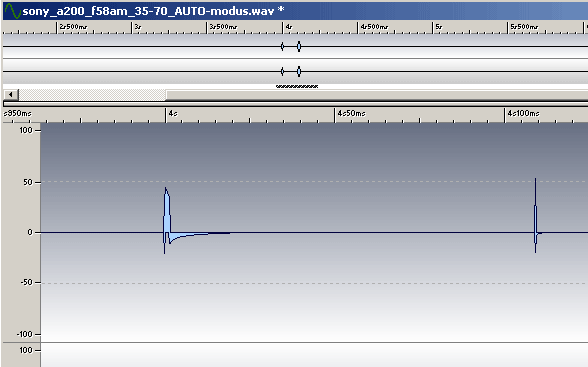Click the title sony_a200_f58am_35-70_AUTO-modus.wav
Viewport: 588px width, 367px height.
pyautogui.click(x=148, y=11)
